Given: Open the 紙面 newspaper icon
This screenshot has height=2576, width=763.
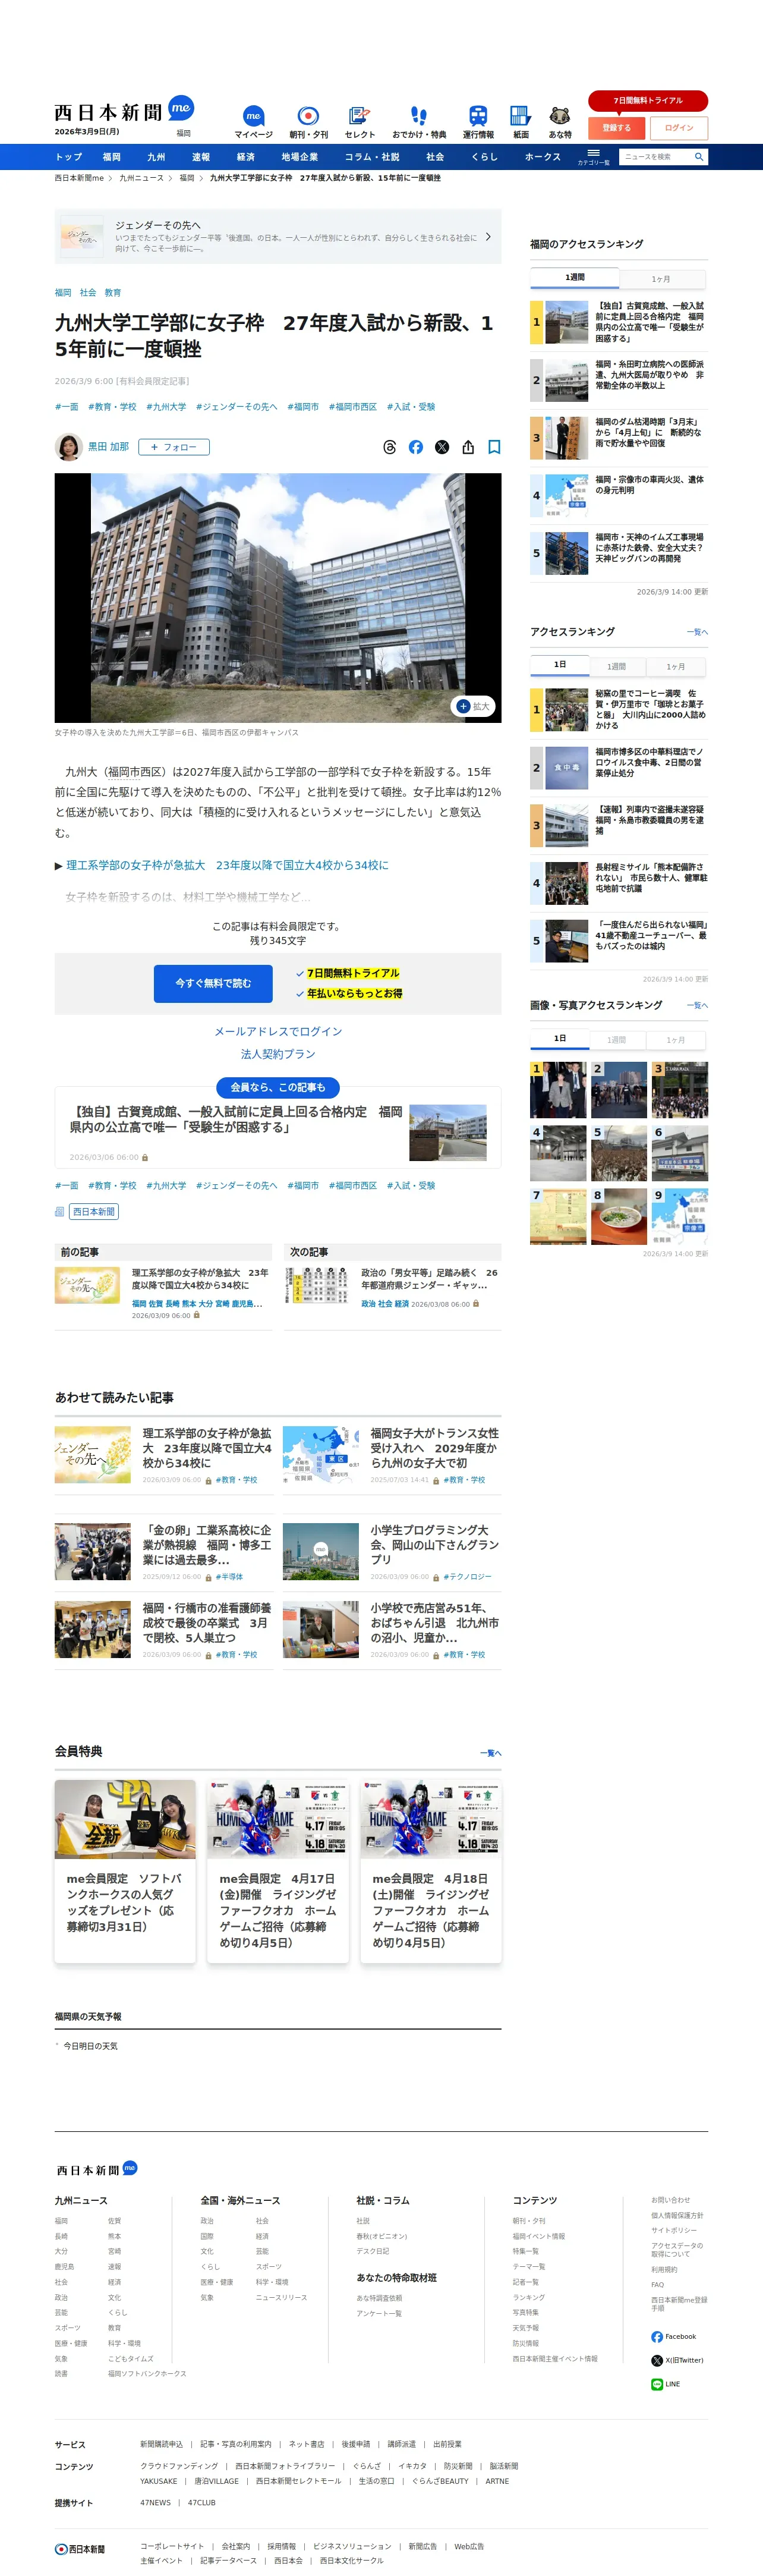Looking at the screenshot, I should 521,122.
